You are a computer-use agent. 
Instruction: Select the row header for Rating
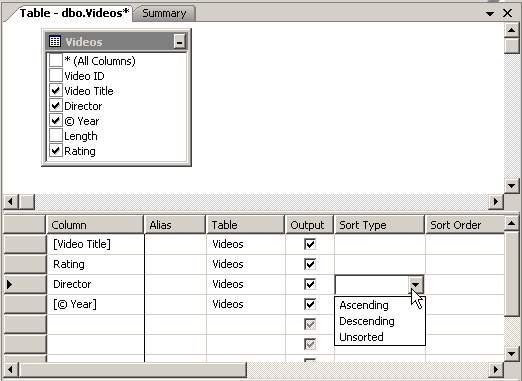click(25, 264)
